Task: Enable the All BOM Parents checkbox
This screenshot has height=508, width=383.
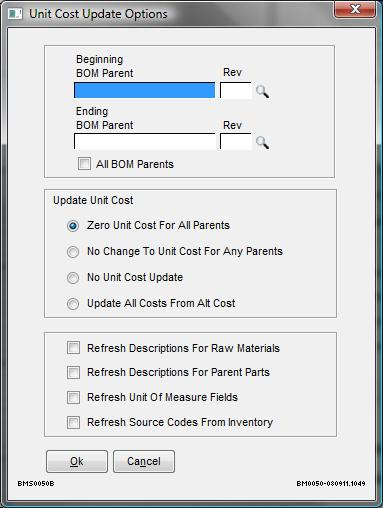Action: [x=84, y=164]
